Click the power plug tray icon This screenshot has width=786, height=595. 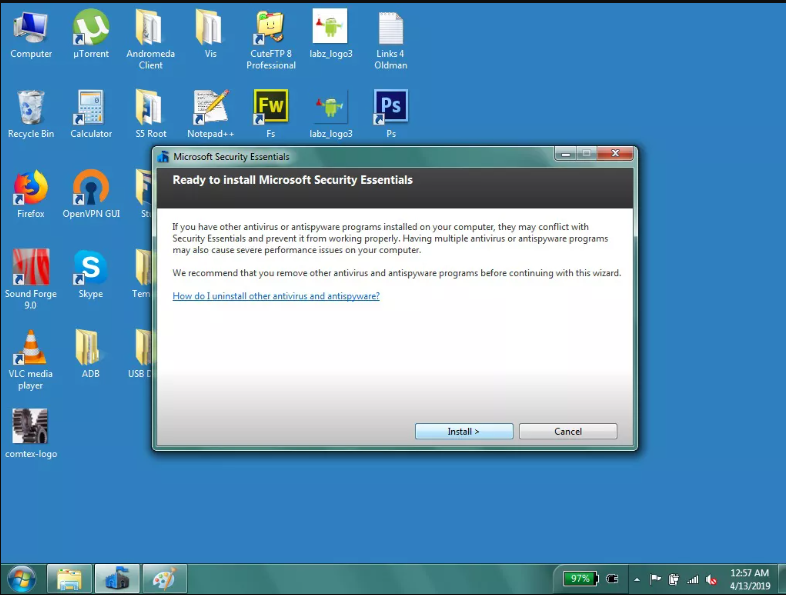click(x=612, y=579)
